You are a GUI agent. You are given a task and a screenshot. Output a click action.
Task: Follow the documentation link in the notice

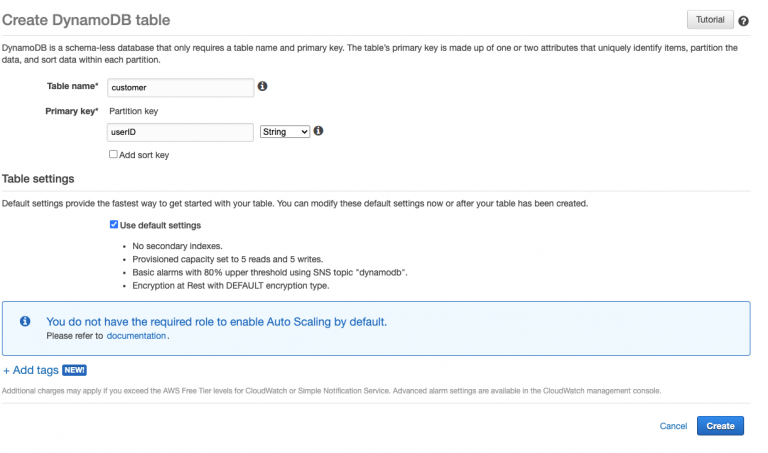[x=136, y=337]
